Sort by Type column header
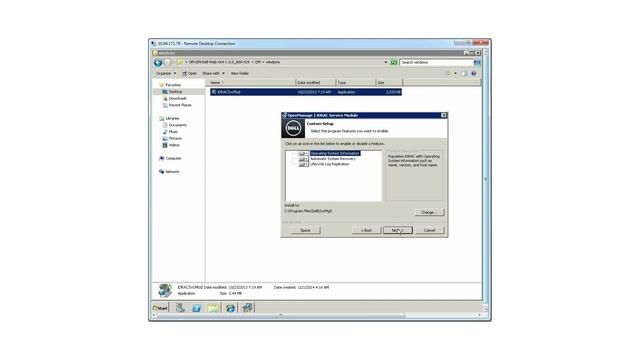 tap(356, 82)
